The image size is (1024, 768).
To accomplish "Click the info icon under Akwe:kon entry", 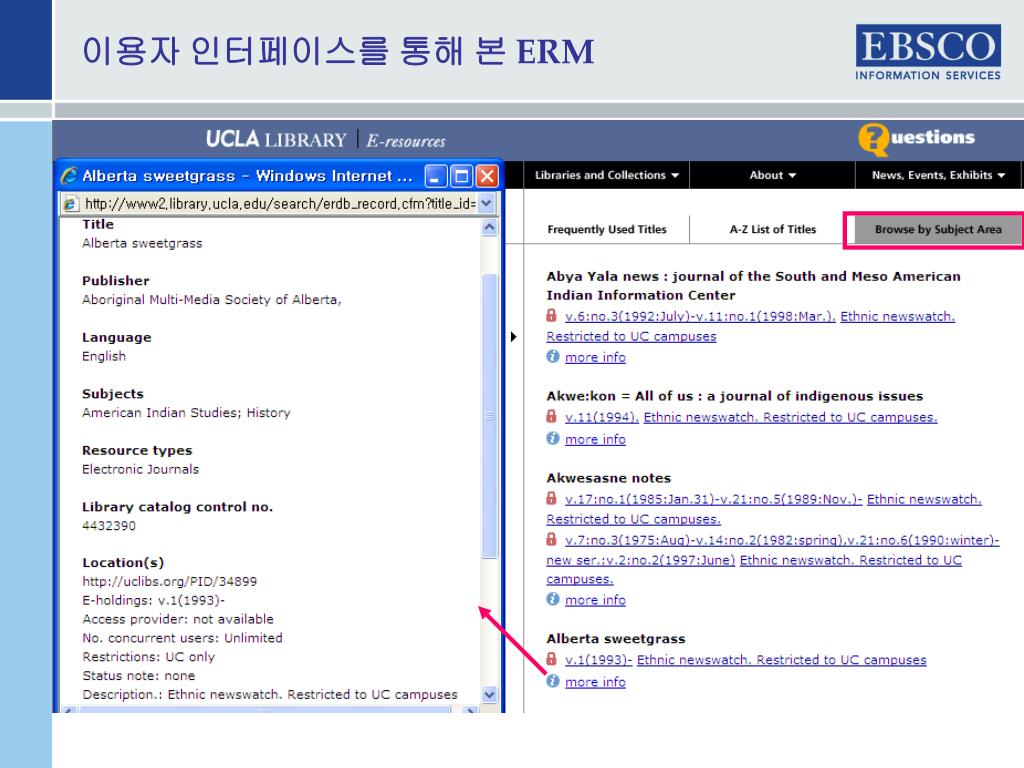I will tap(552, 438).
